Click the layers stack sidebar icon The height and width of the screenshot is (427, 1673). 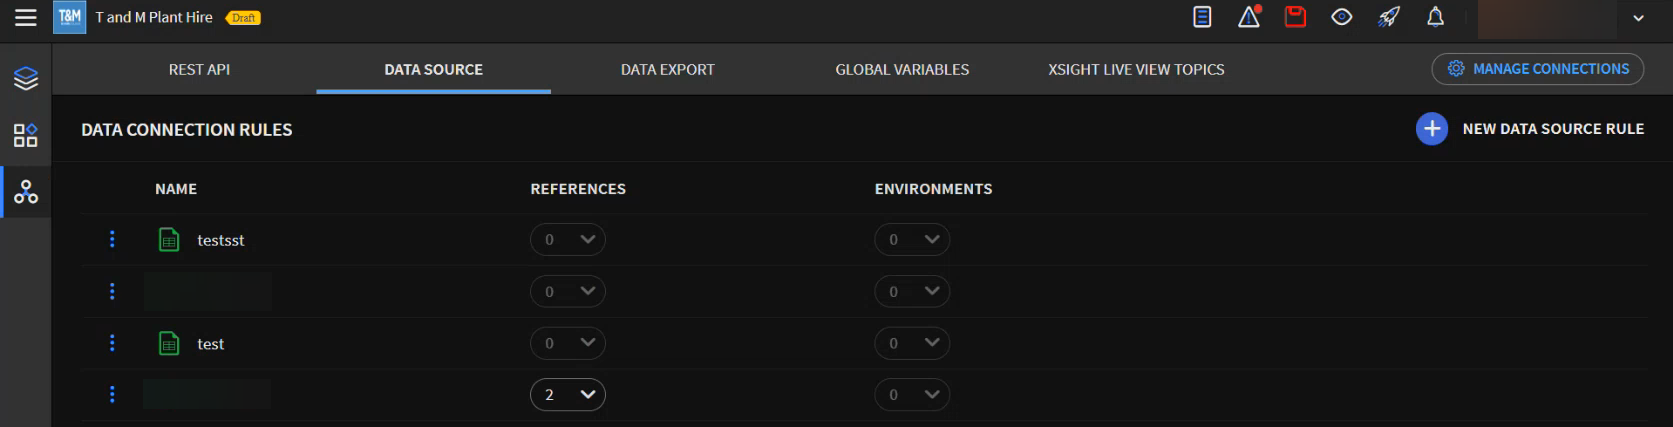(25, 78)
